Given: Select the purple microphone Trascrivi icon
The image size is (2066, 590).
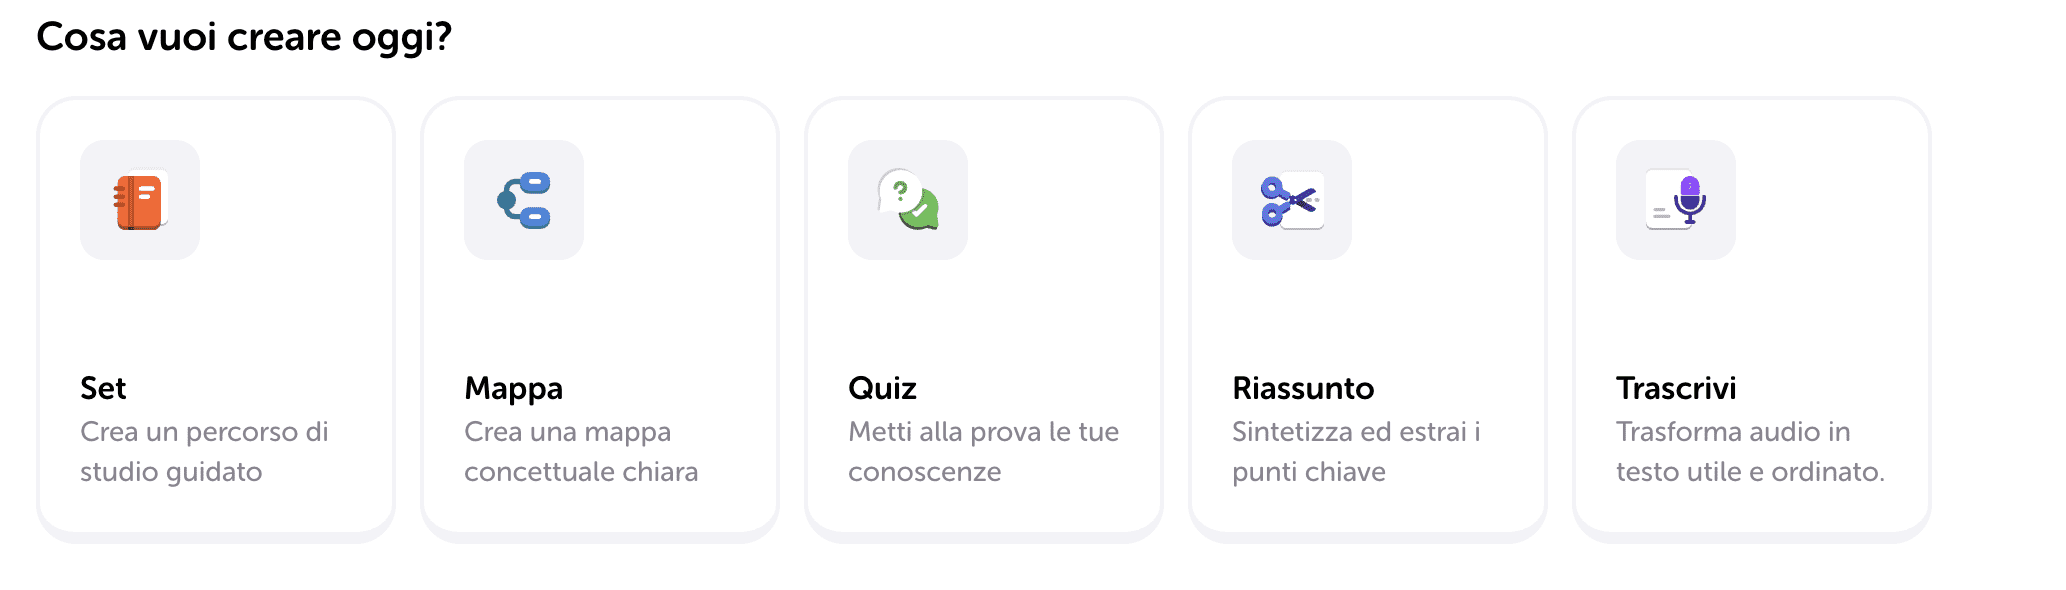Looking at the screenshot, I should tap(1675, 200).
